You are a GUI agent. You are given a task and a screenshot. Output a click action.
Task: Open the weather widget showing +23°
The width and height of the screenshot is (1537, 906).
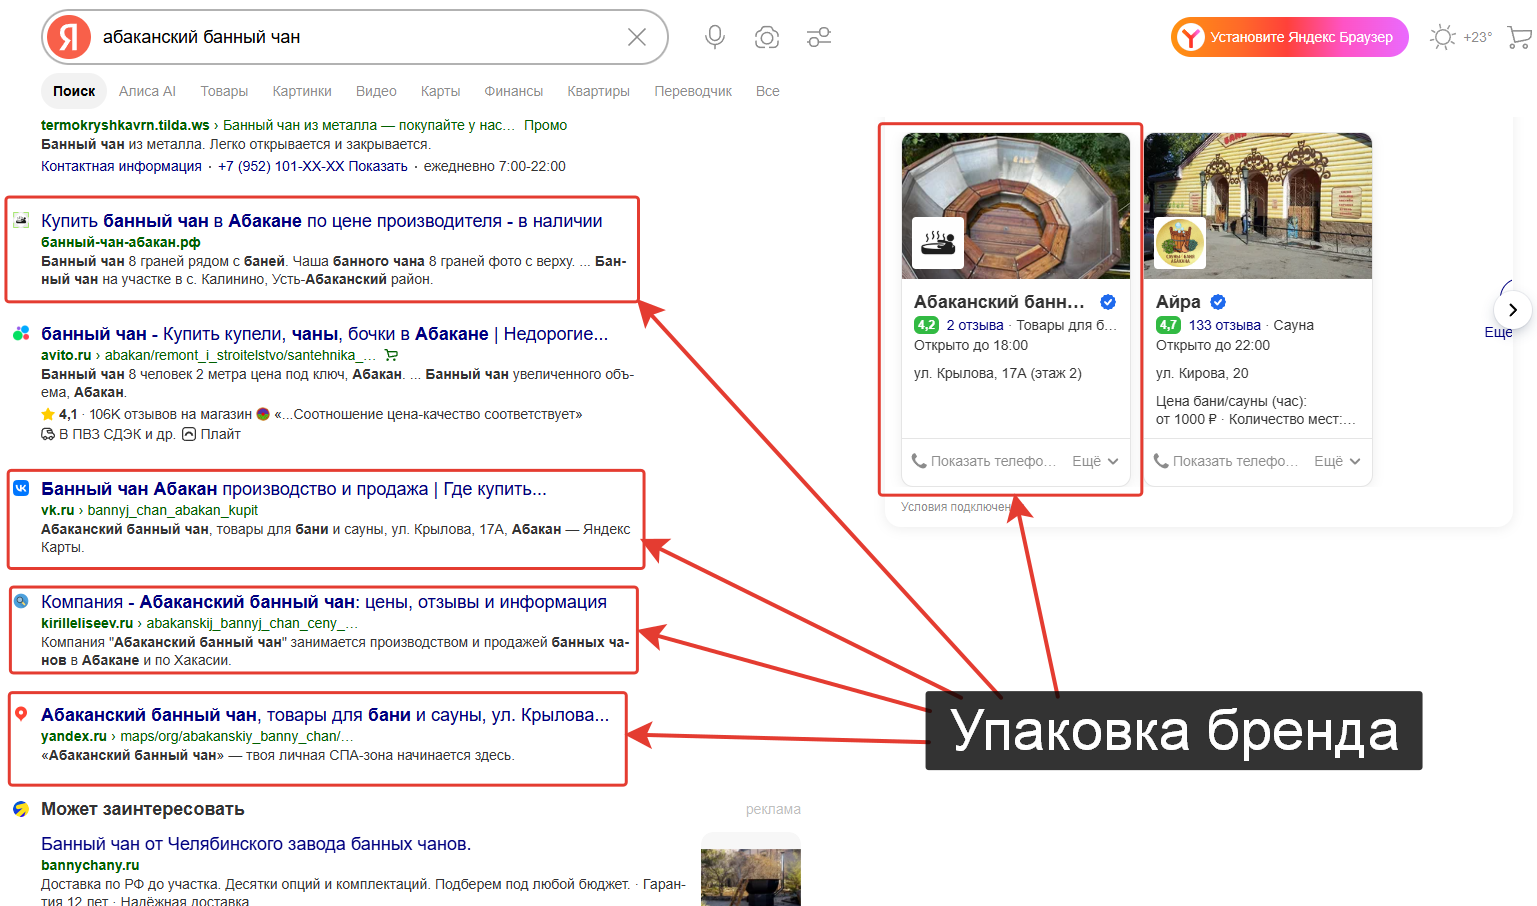point(1460,37)
